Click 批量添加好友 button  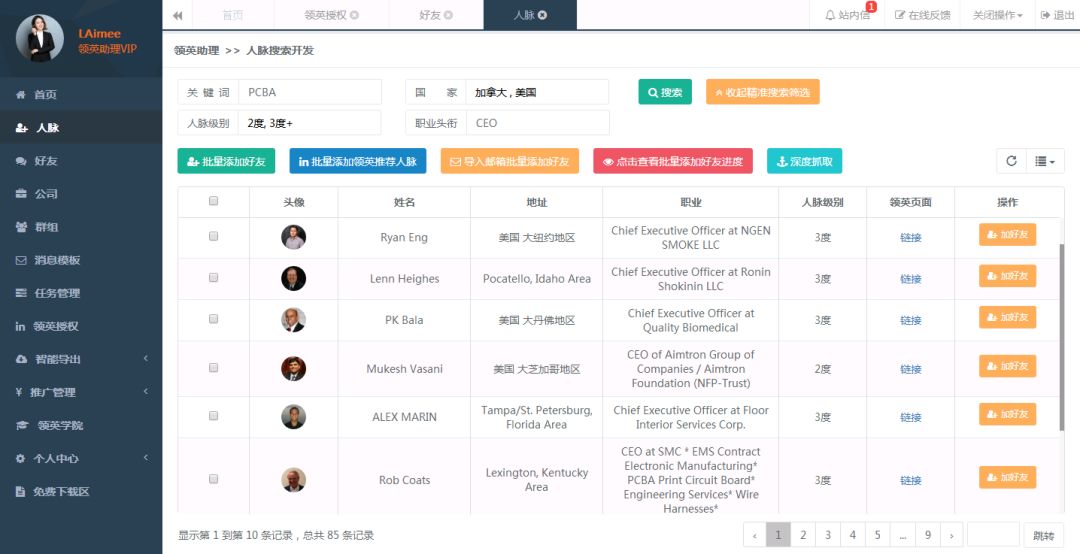coord(226,161)
